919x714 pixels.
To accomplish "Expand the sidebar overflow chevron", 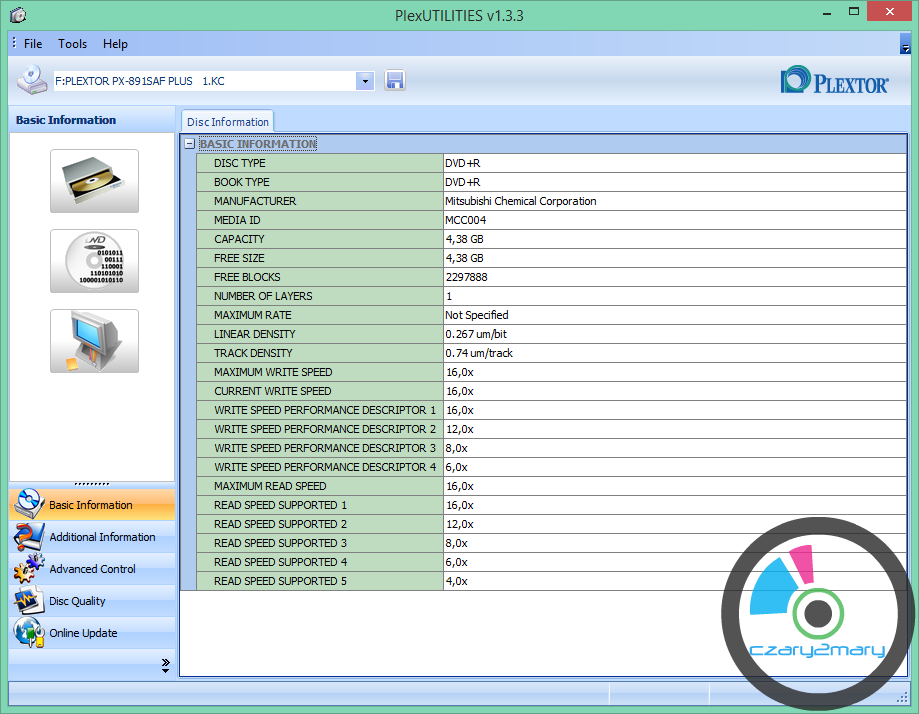I will point(165,665).
